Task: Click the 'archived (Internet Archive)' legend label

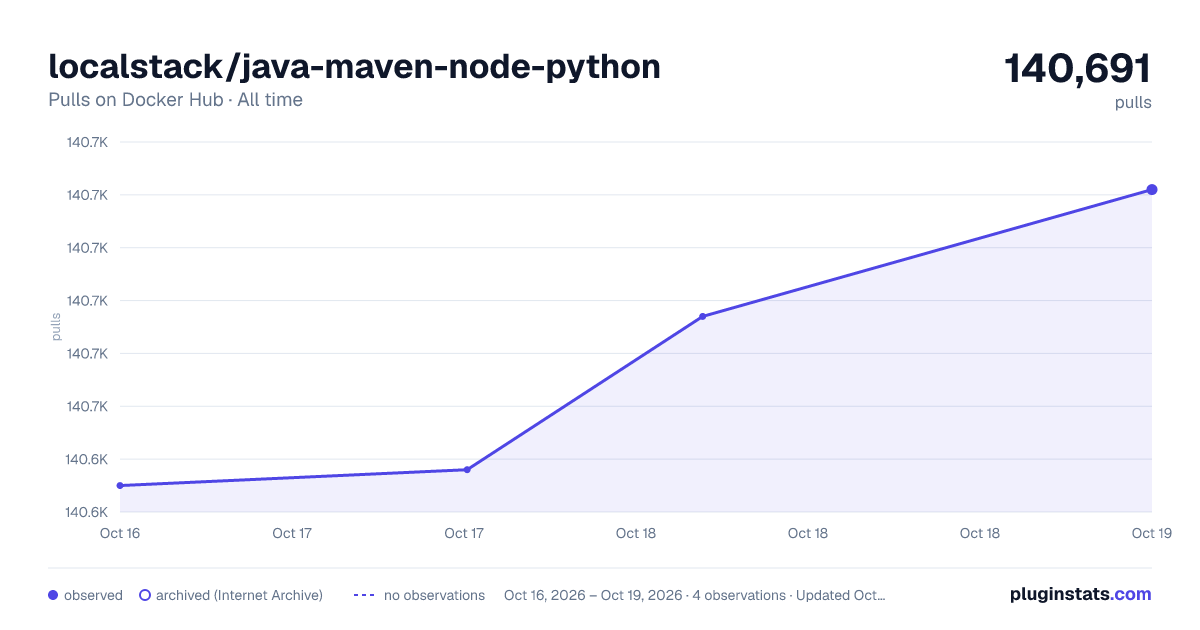Action: pyautogui.click(x=239, y=595)
